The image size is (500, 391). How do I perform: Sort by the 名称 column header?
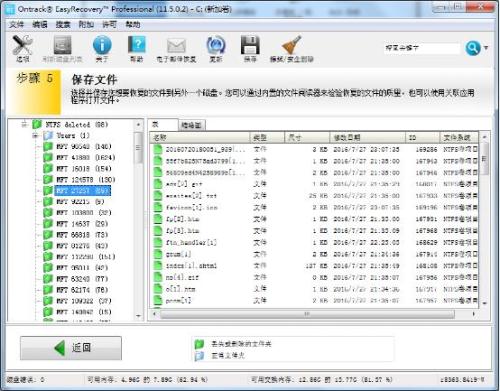(200, 137)
